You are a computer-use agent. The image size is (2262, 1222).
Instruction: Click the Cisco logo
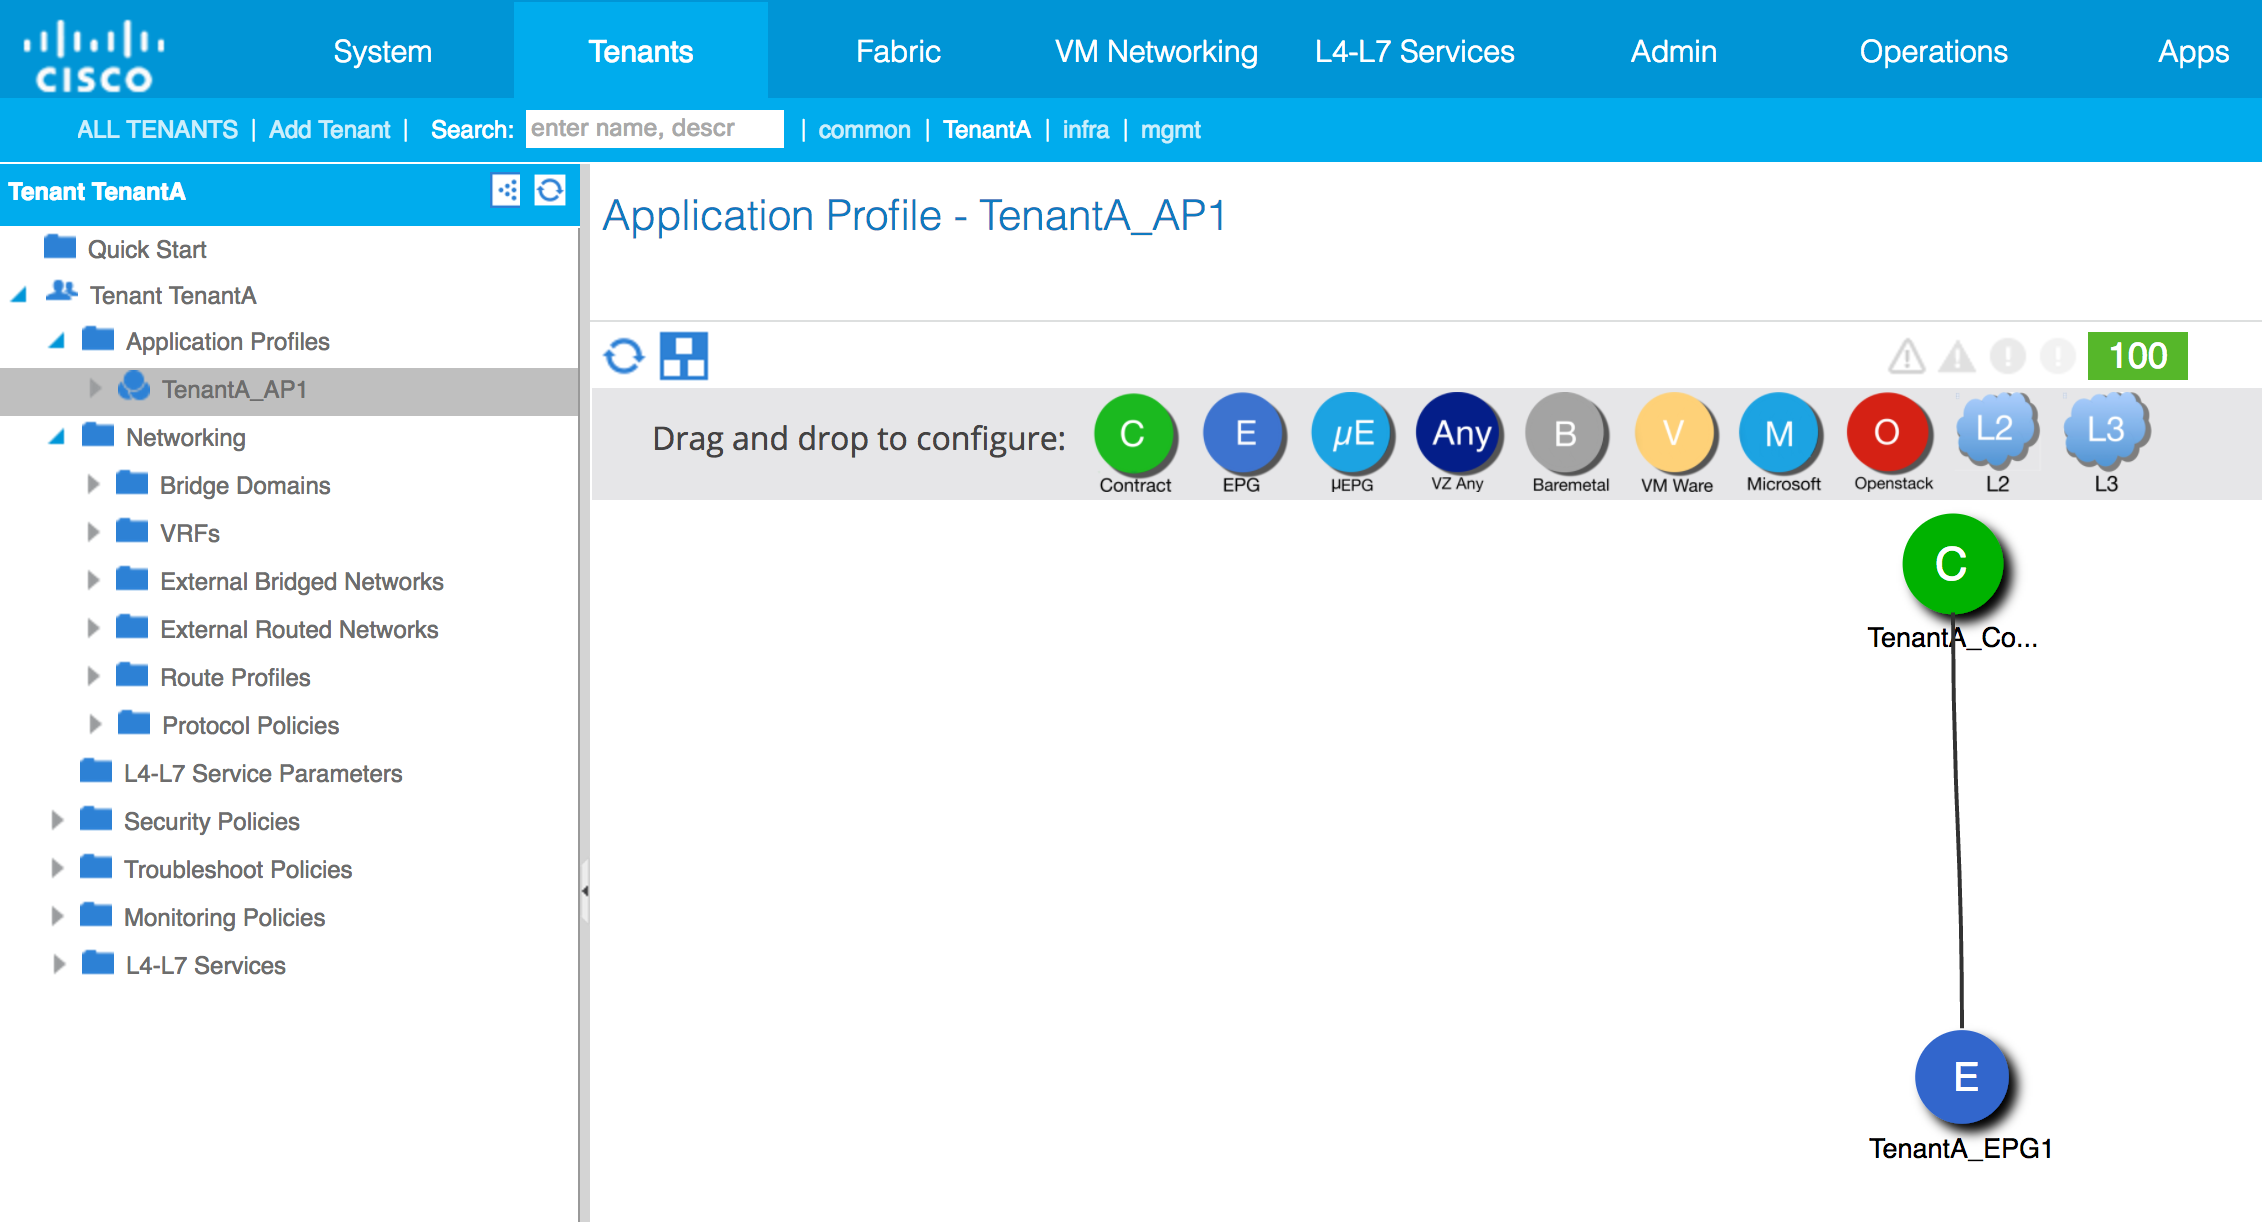point(94,56)
